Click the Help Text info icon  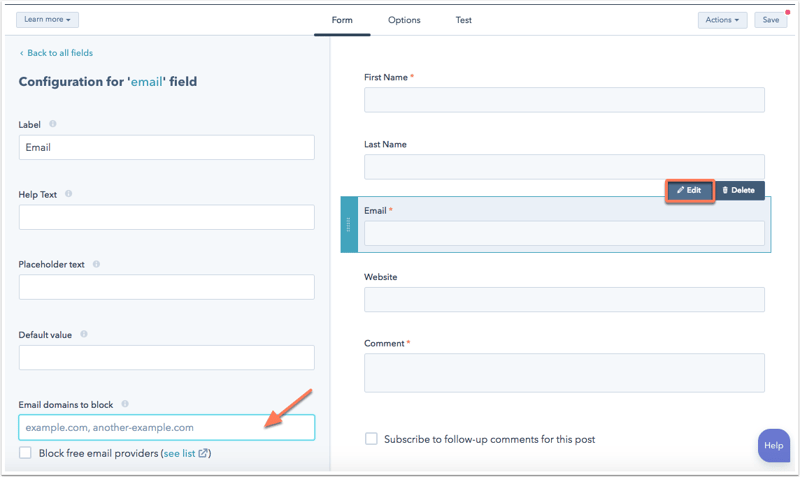[68, 194]
